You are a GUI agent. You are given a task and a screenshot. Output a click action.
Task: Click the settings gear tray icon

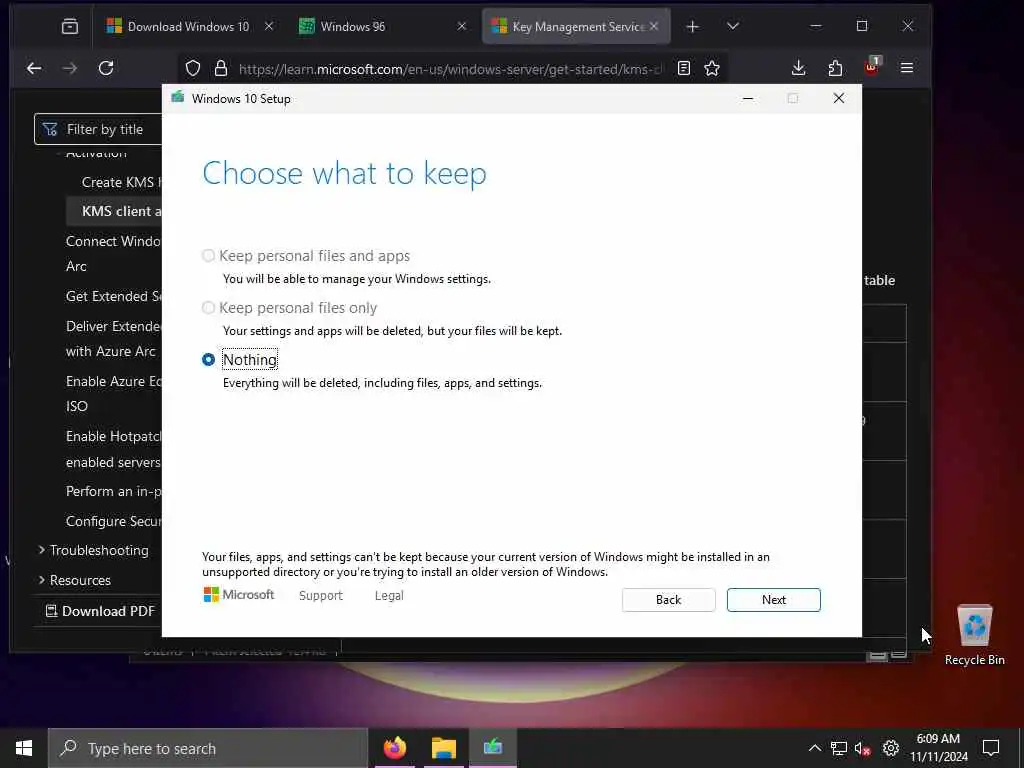[891, 748]
